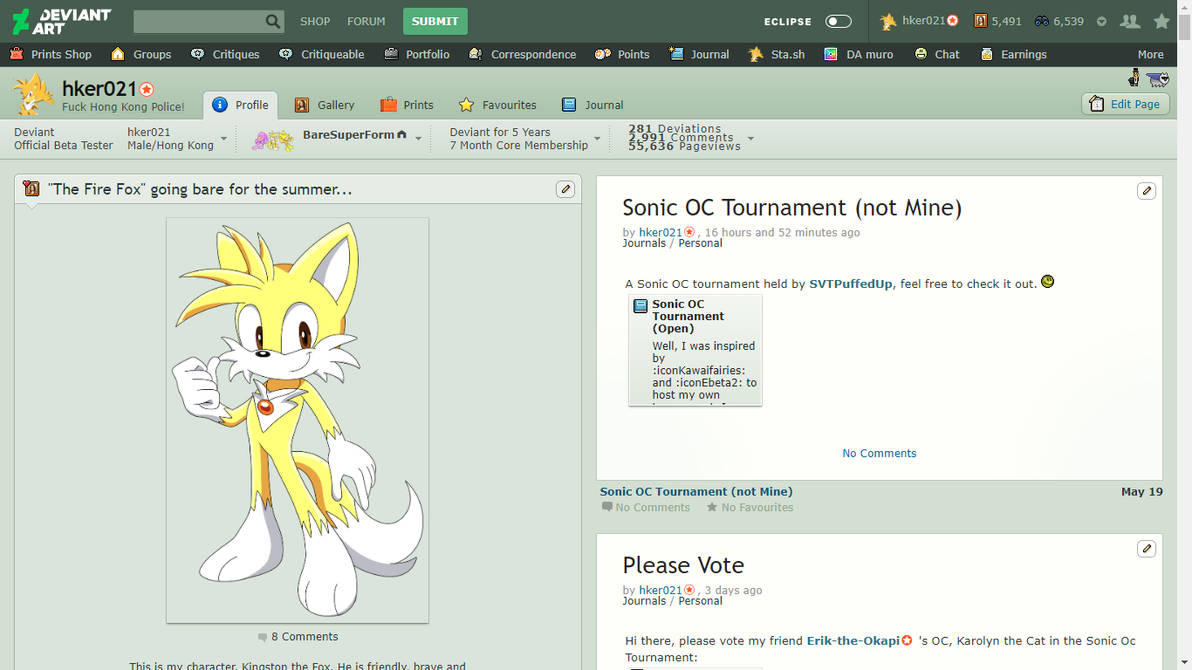Screen dimensions: 1192x670
Task: Edit the Please Vote journal pencil icon
Action: click(1146, 548)
